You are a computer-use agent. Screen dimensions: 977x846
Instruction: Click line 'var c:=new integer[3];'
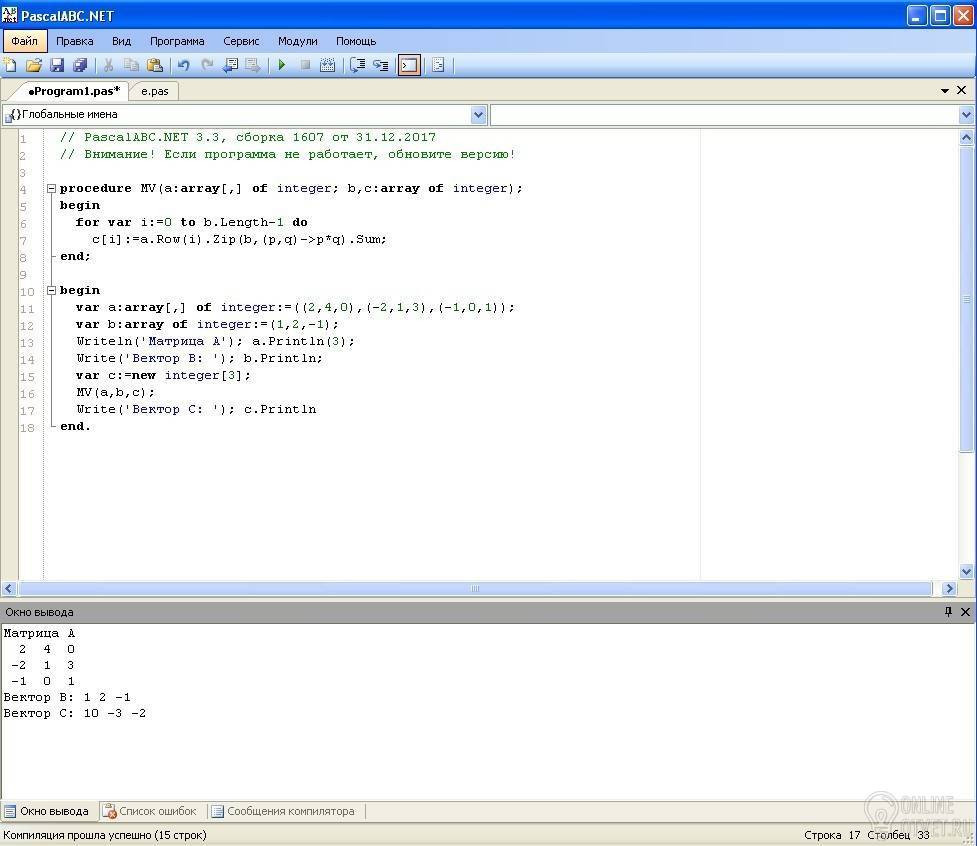(x=163, y=375)
